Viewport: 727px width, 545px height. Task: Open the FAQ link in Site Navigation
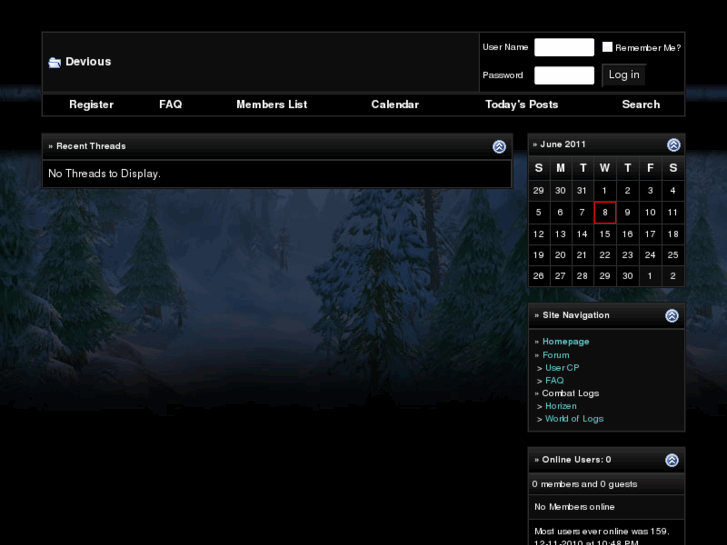click(554, 381)
